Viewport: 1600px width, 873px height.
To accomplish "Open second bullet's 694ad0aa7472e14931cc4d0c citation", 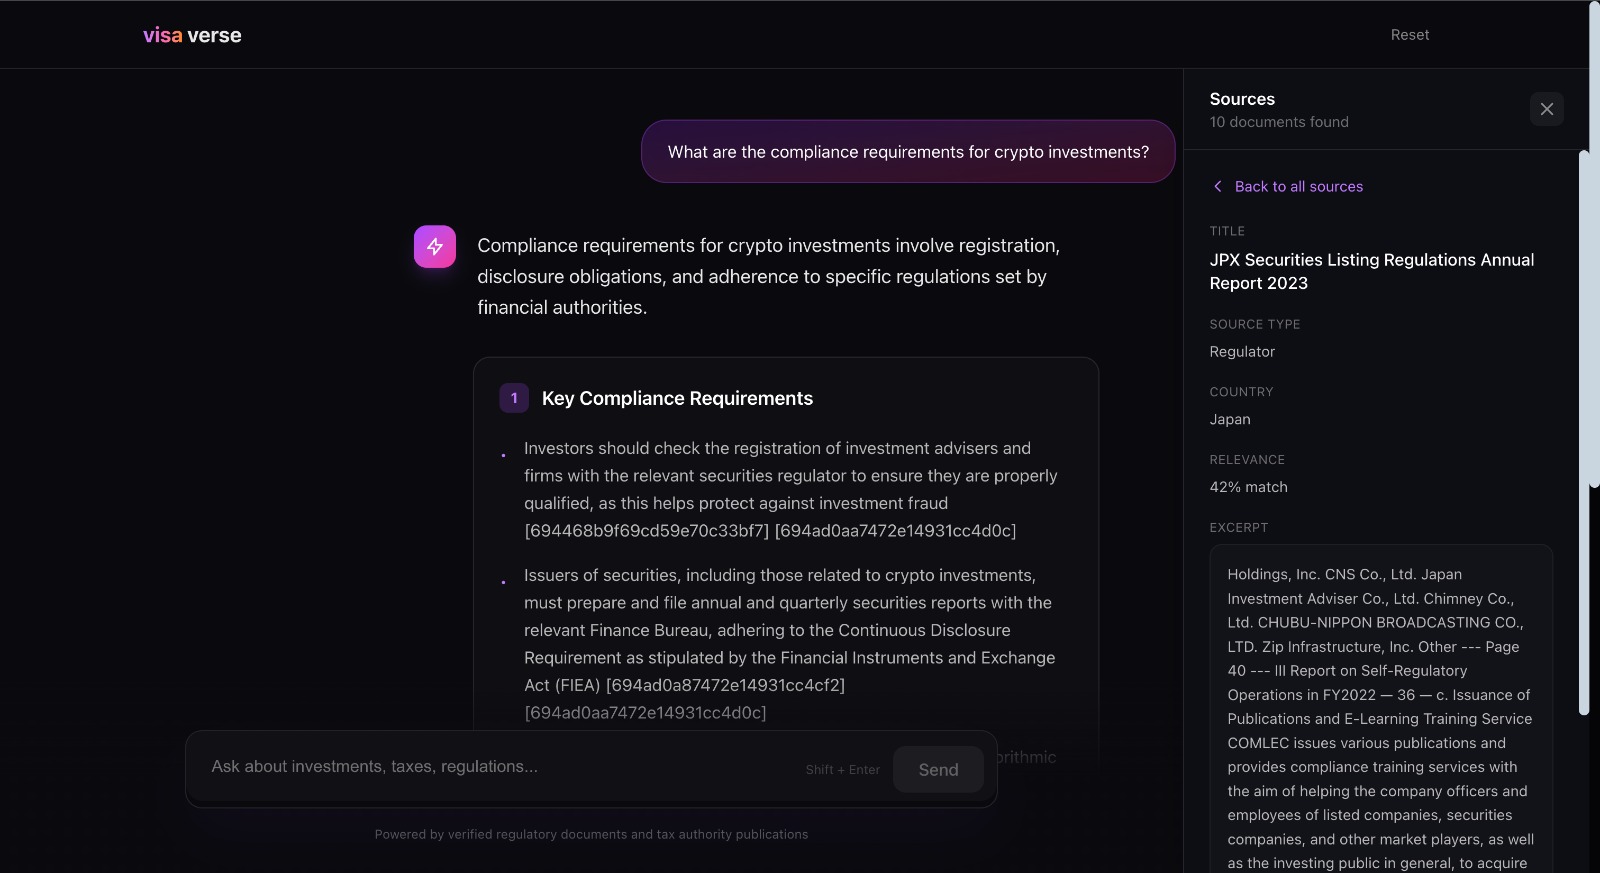I will pos(645,713).
